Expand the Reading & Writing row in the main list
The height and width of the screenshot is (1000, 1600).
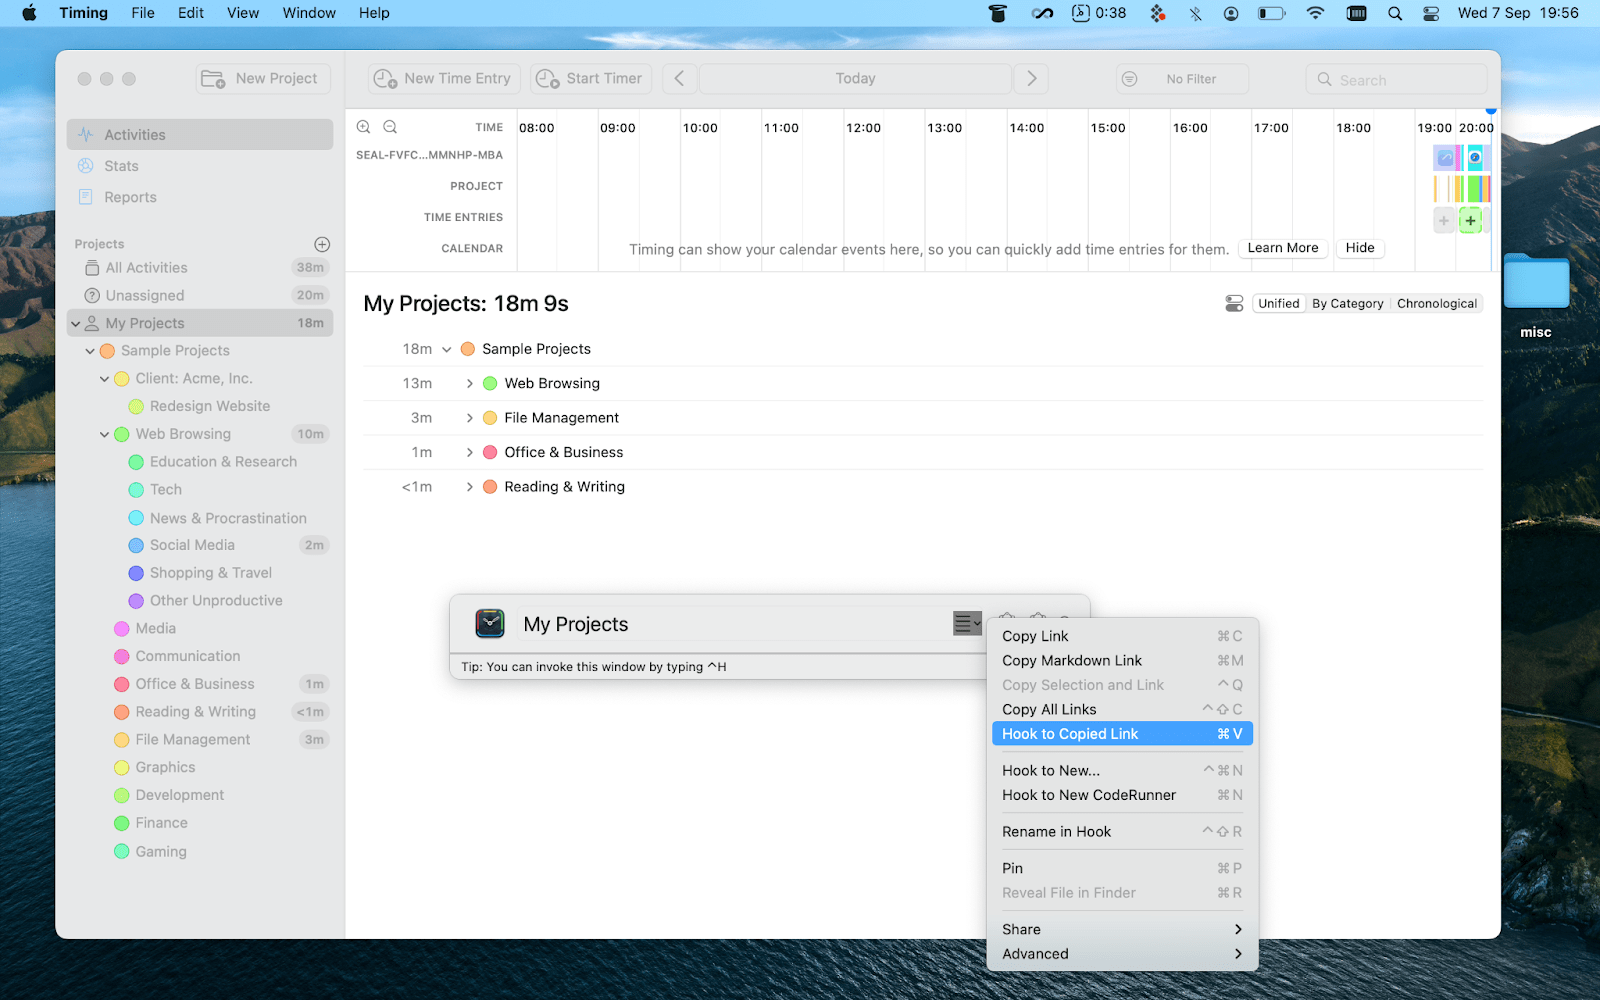coord(469,487)
